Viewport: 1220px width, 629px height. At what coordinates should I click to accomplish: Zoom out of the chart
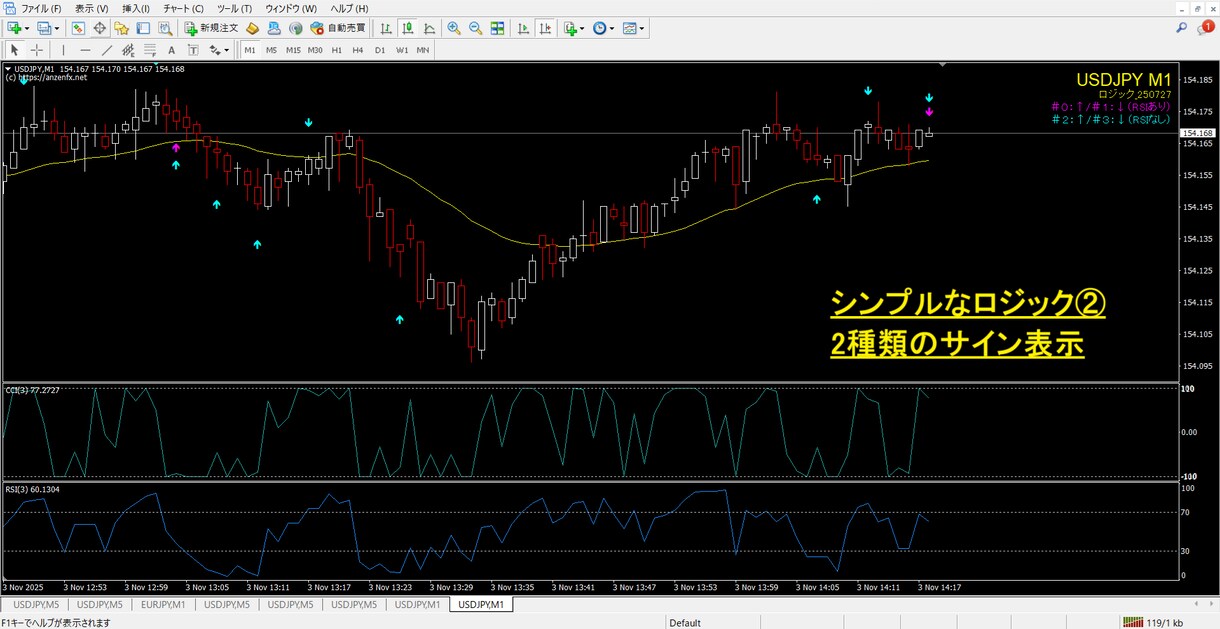[475, 29]
